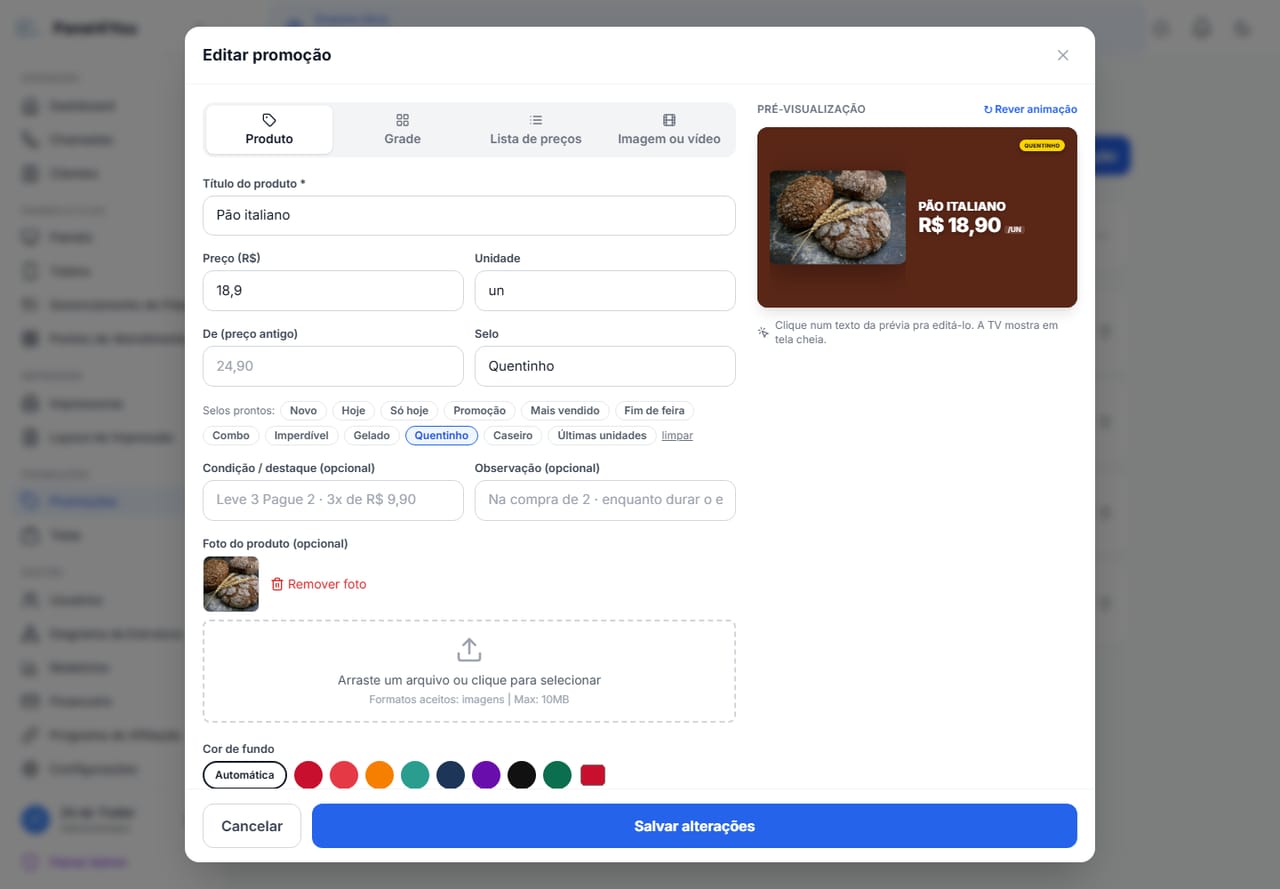1280x889 pixels.
Task: Close the Editar promoção dialog
Action: pyautogui.click(x=1063, y=55)
